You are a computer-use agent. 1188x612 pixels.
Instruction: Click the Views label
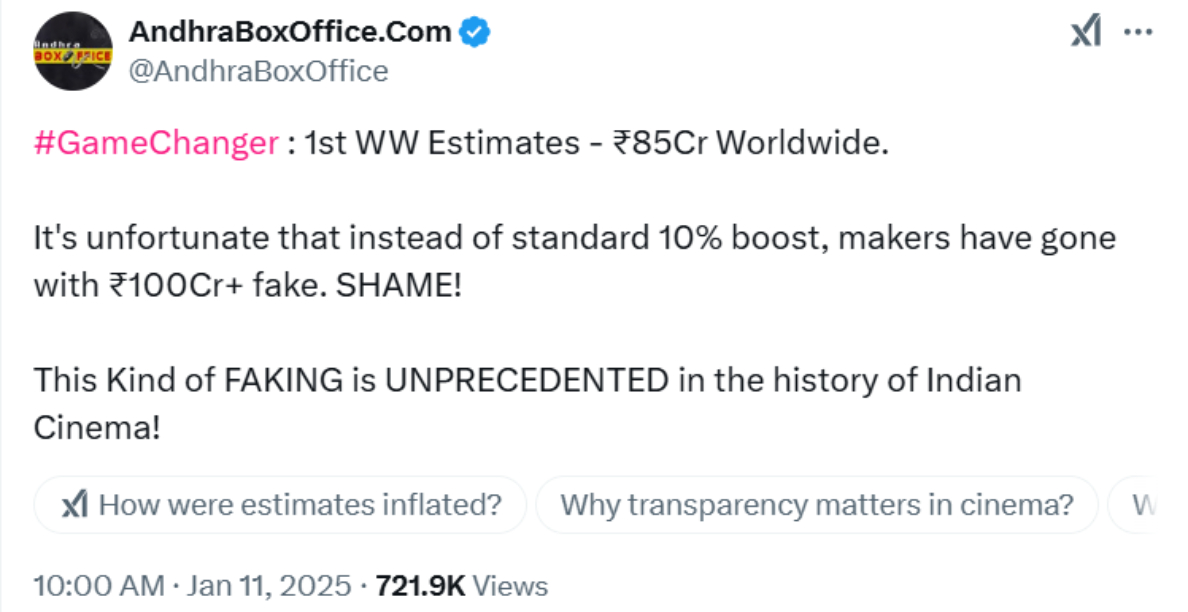(x=510, y=586)
